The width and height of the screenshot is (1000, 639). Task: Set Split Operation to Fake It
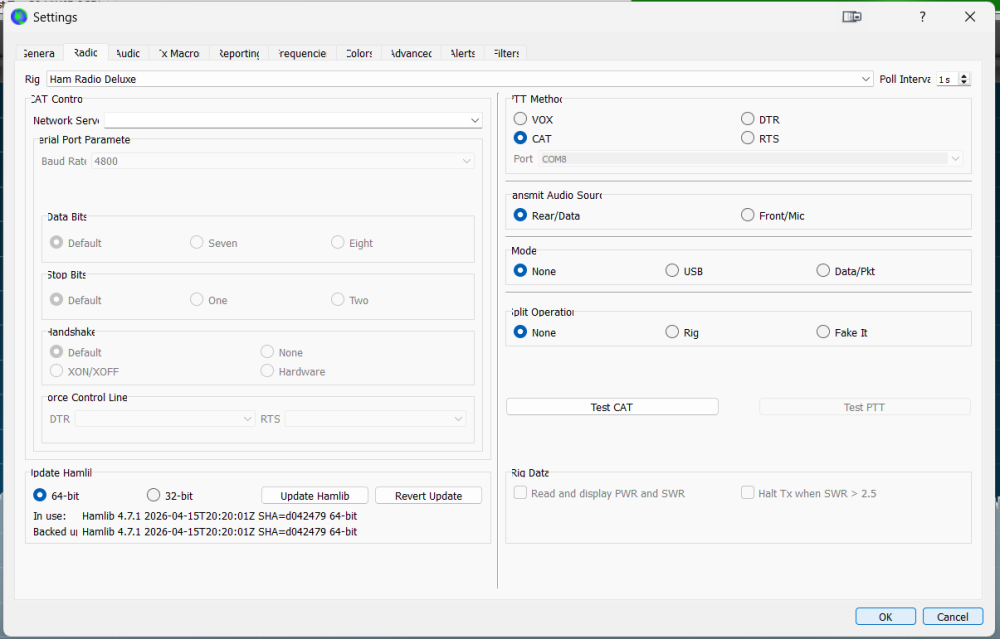(x=842, y=332)
